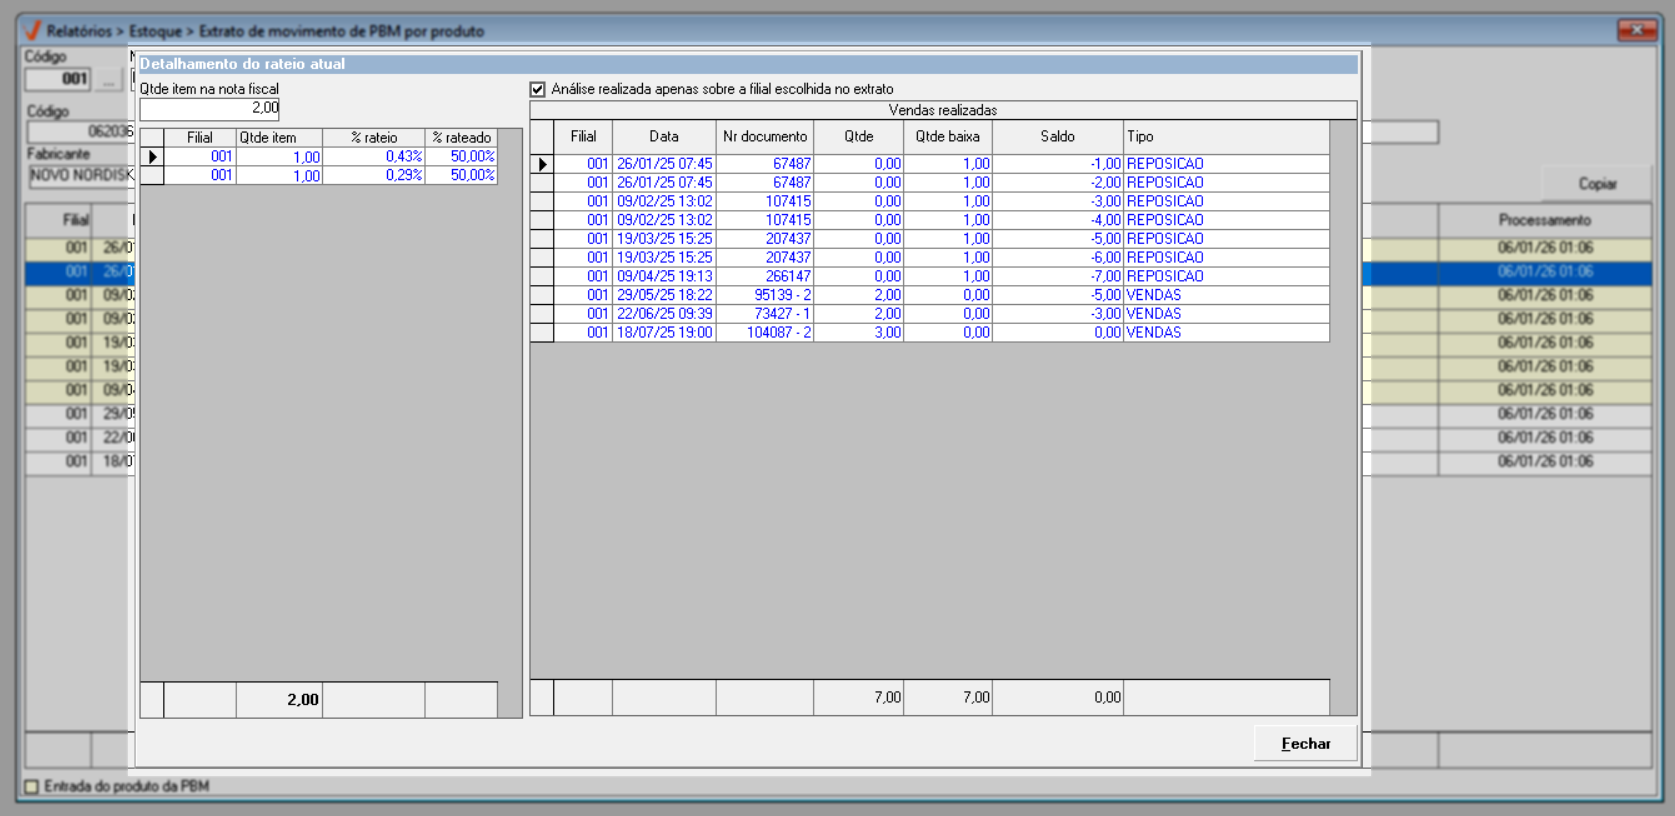Image resolution: width=1675 pixels, height=816 pixels.
Task: Click the '% rateio' column header
Action: [x=374, y=138]
